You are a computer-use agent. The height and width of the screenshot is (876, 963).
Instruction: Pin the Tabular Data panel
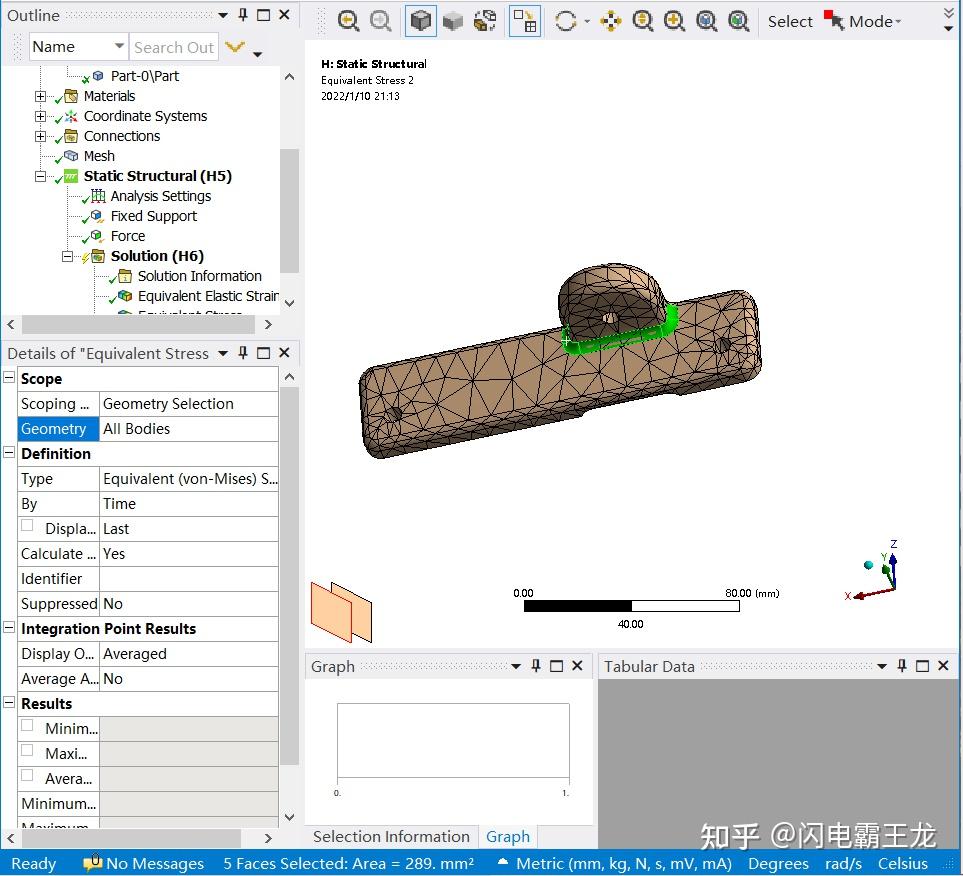pos(902,666)
